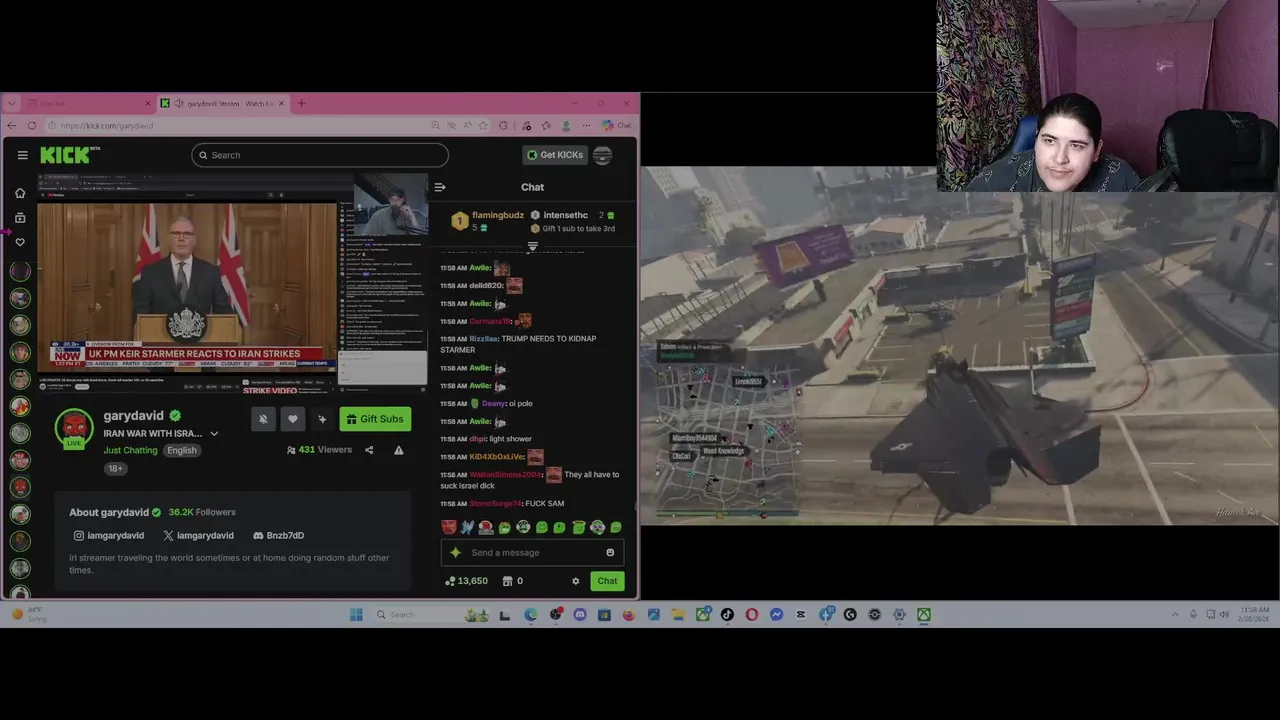Image resolution: width=1280 pixels, height=720 pixels.
Task: Click the 13,650 channel points balance
Action: (466, 581)
